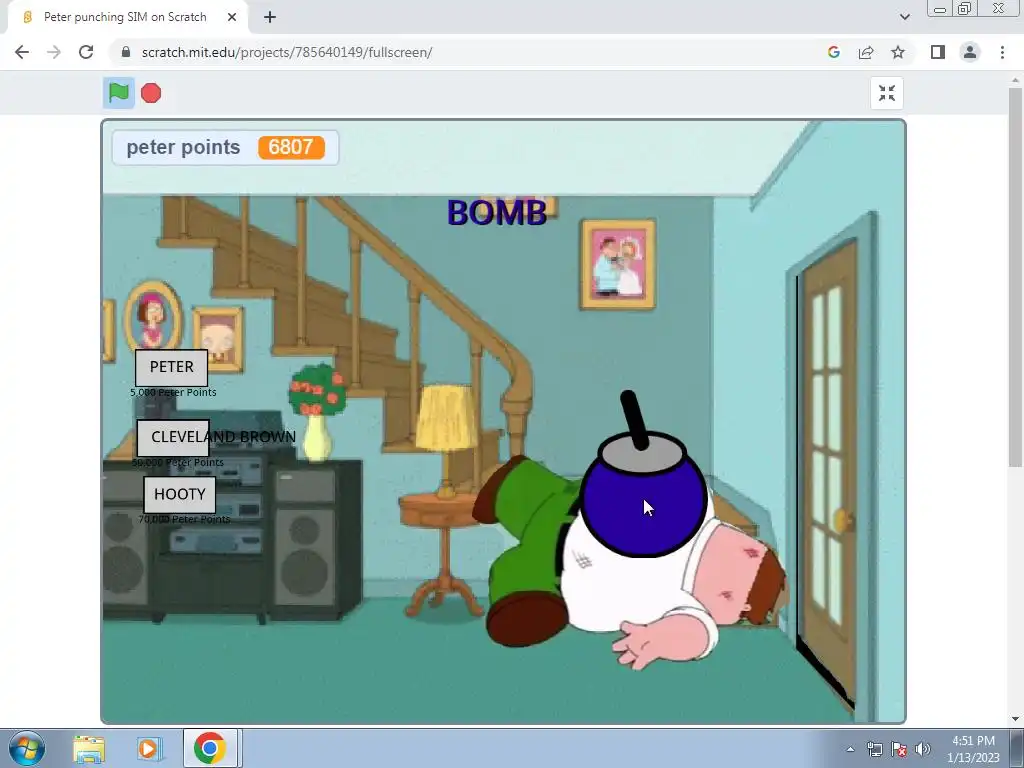Go back using the browser back arrow
This screenshot has height=768, width=1024.
point(22,52)
